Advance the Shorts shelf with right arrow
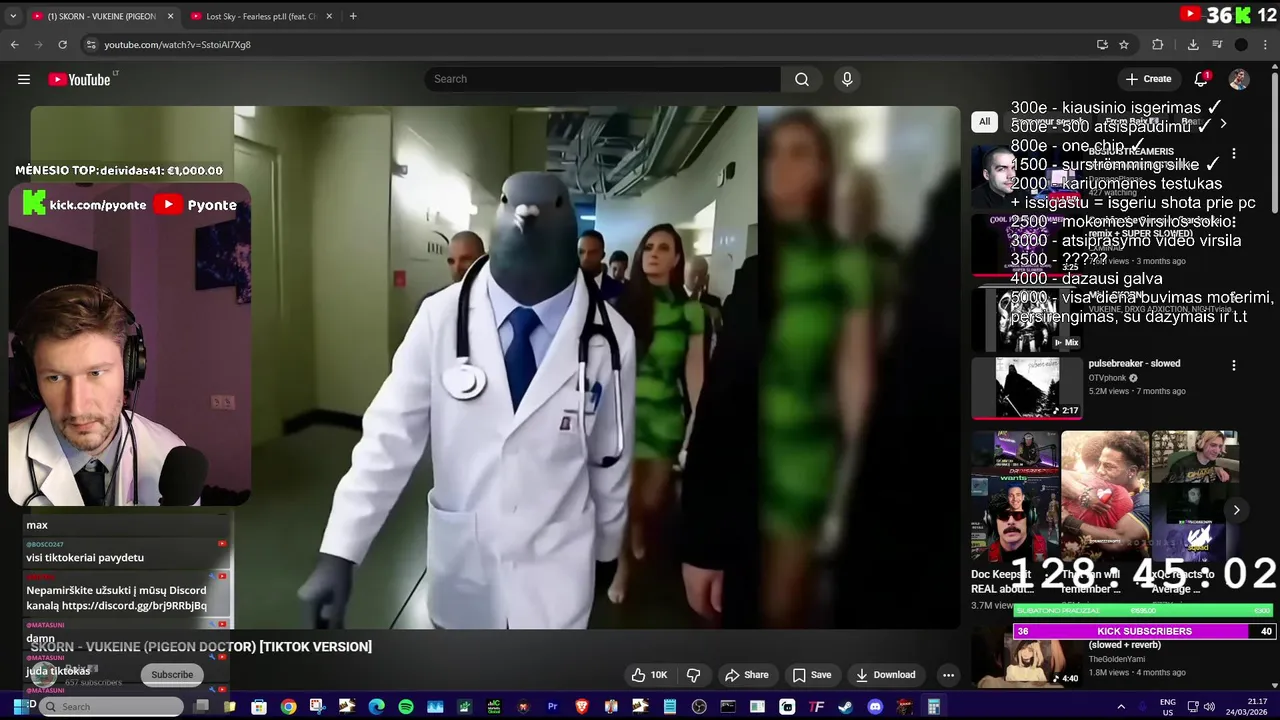Image resolution: width=1280 pixels, height=720 pixels. (1236, 510)
